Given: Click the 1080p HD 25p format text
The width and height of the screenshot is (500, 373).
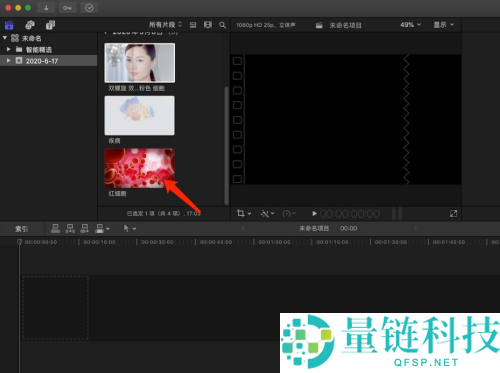Looking at the screenshot, I should pyautogui.click(x=266, y=25).
